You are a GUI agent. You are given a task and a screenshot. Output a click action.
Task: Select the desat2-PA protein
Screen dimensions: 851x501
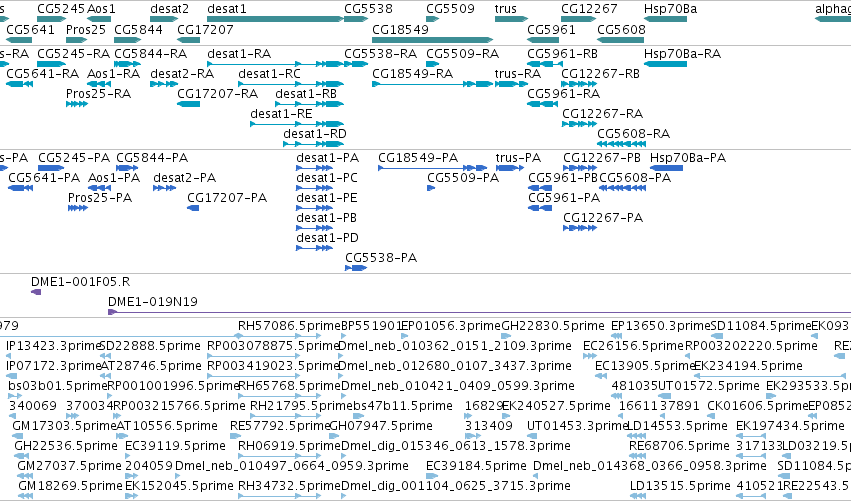[185, 178]
